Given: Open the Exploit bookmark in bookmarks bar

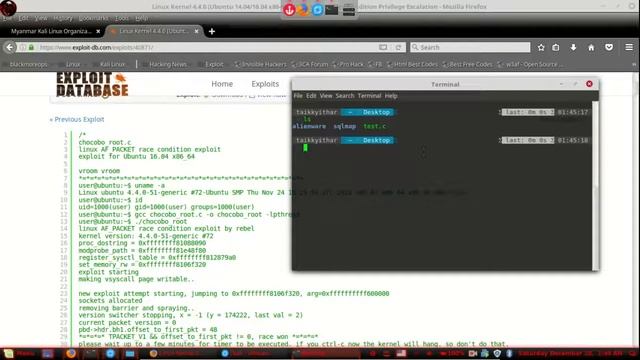Looking at the screenshot, I should [211, 64].
